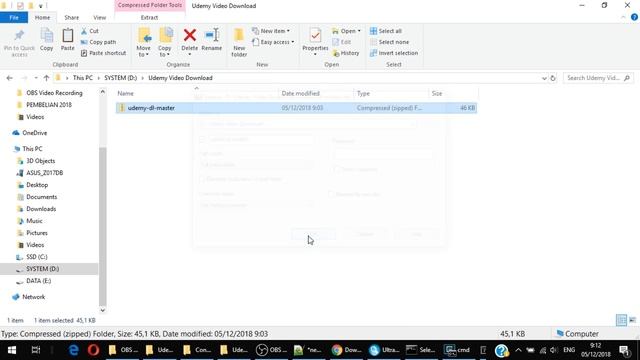Rename the selected file
This screenshot has height=360, width=640.
coord(211,40)
